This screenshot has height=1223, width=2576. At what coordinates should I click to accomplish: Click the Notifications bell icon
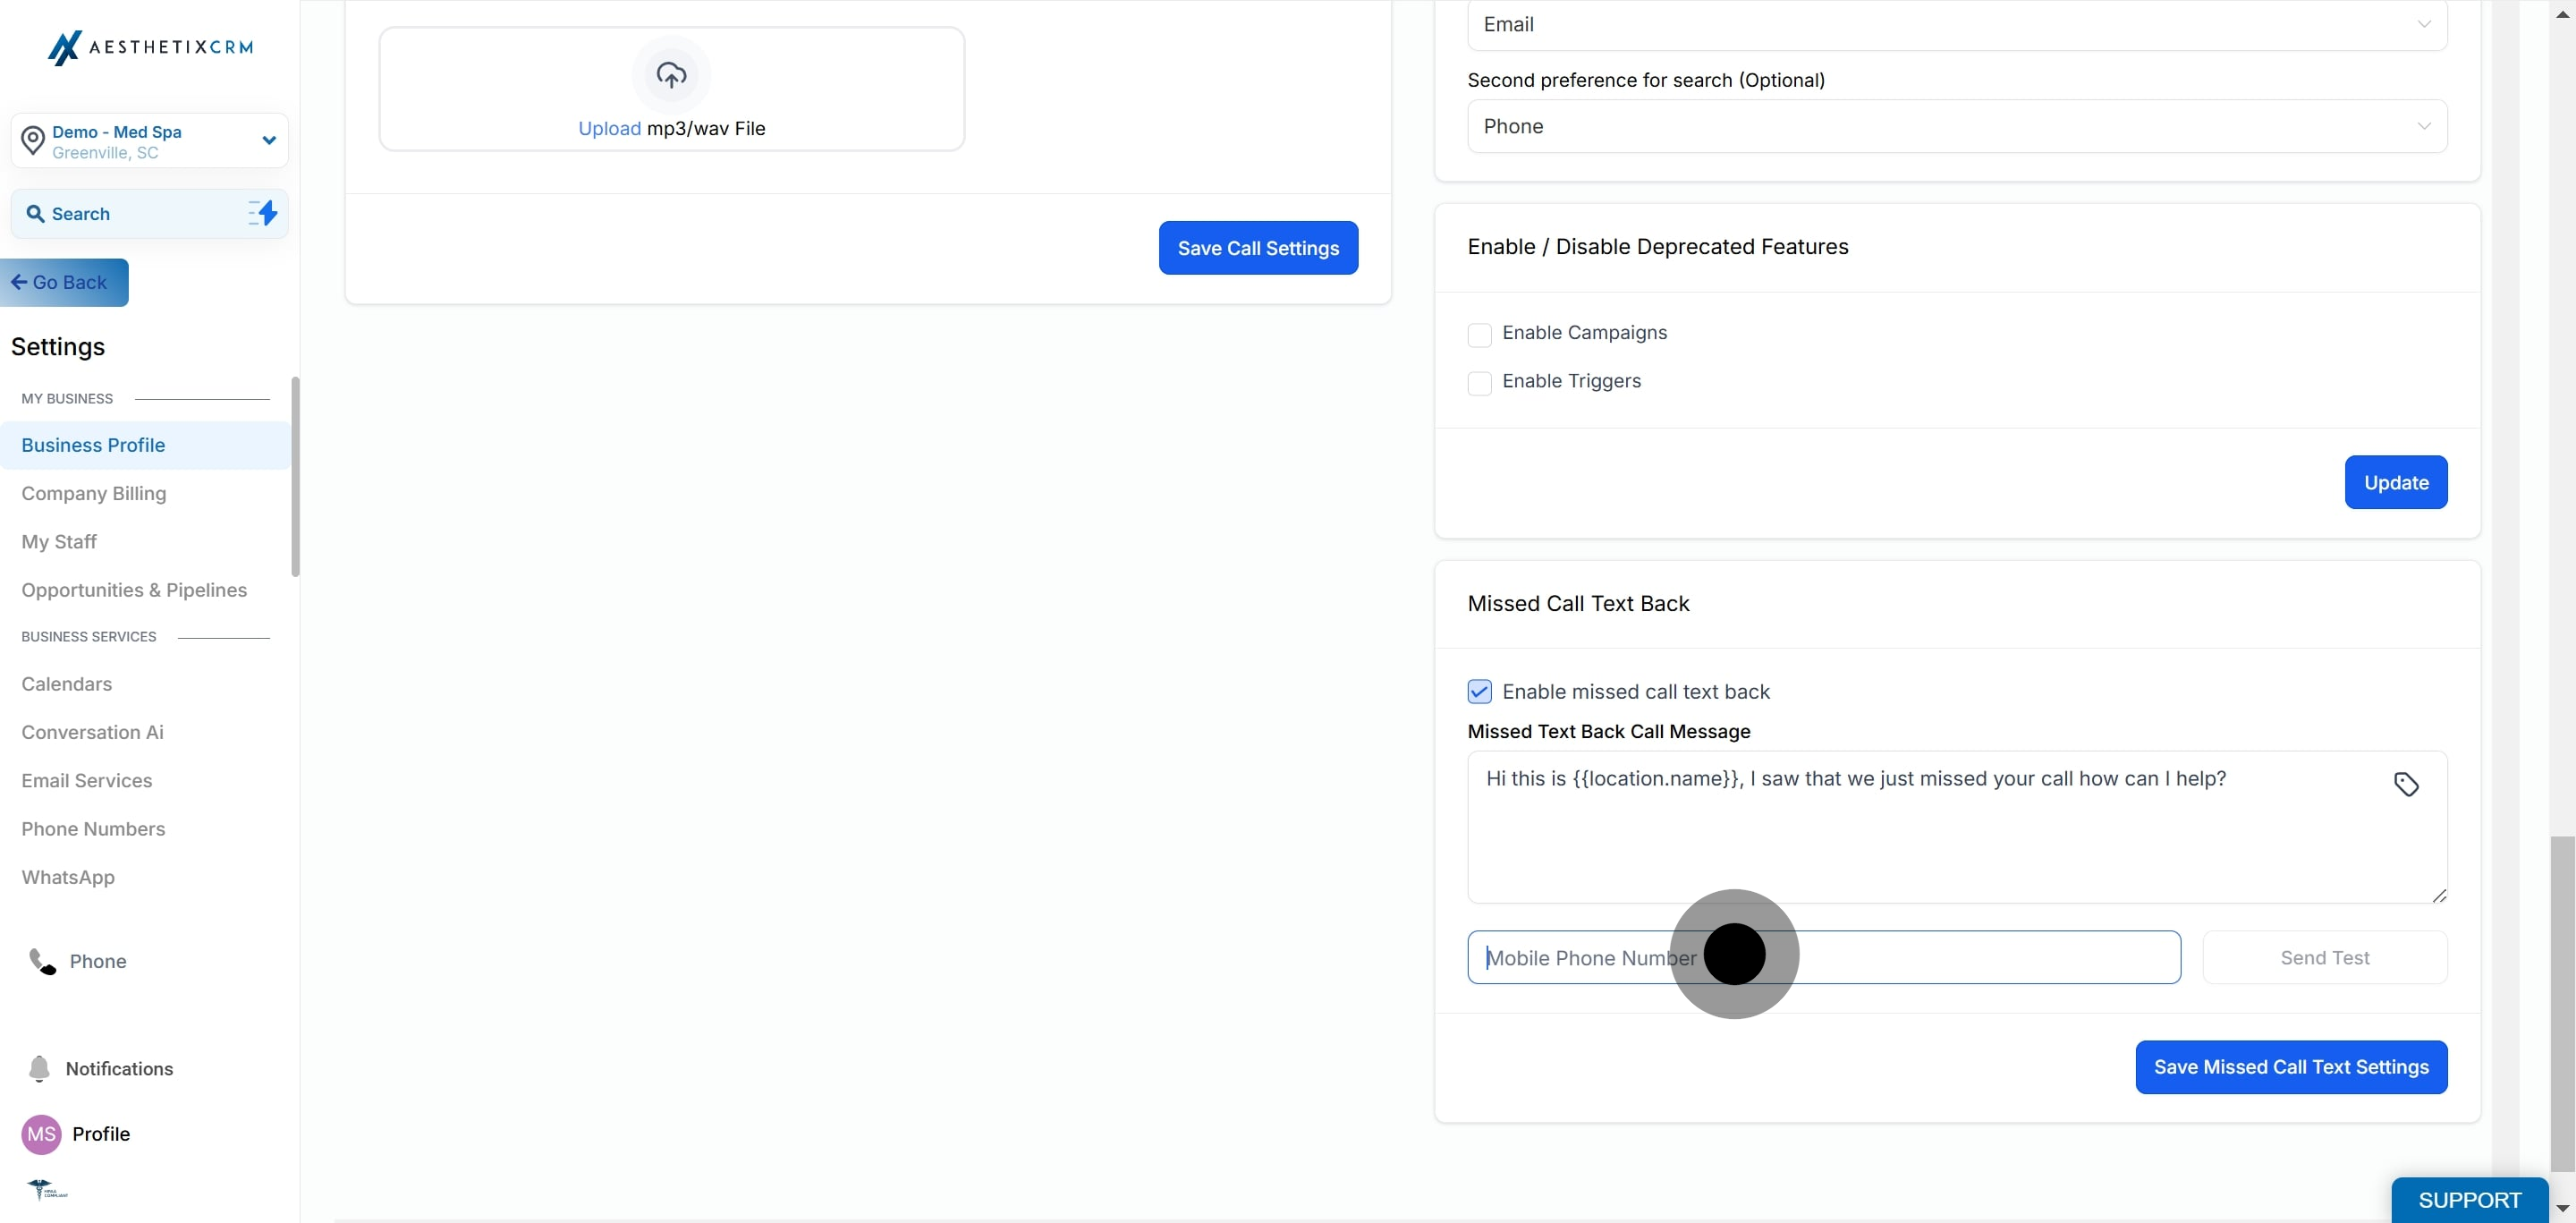[x=39, y=1068]
